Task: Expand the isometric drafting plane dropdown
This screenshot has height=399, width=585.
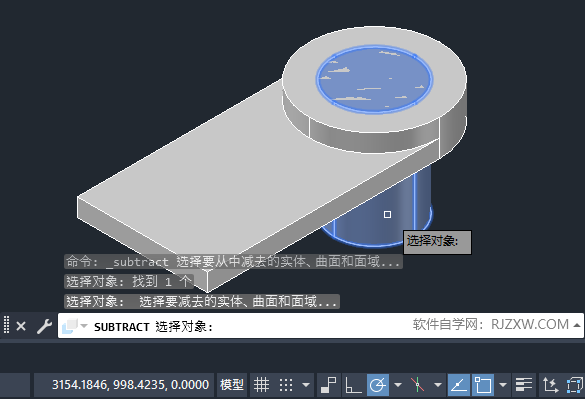Action: click(438, 384)
